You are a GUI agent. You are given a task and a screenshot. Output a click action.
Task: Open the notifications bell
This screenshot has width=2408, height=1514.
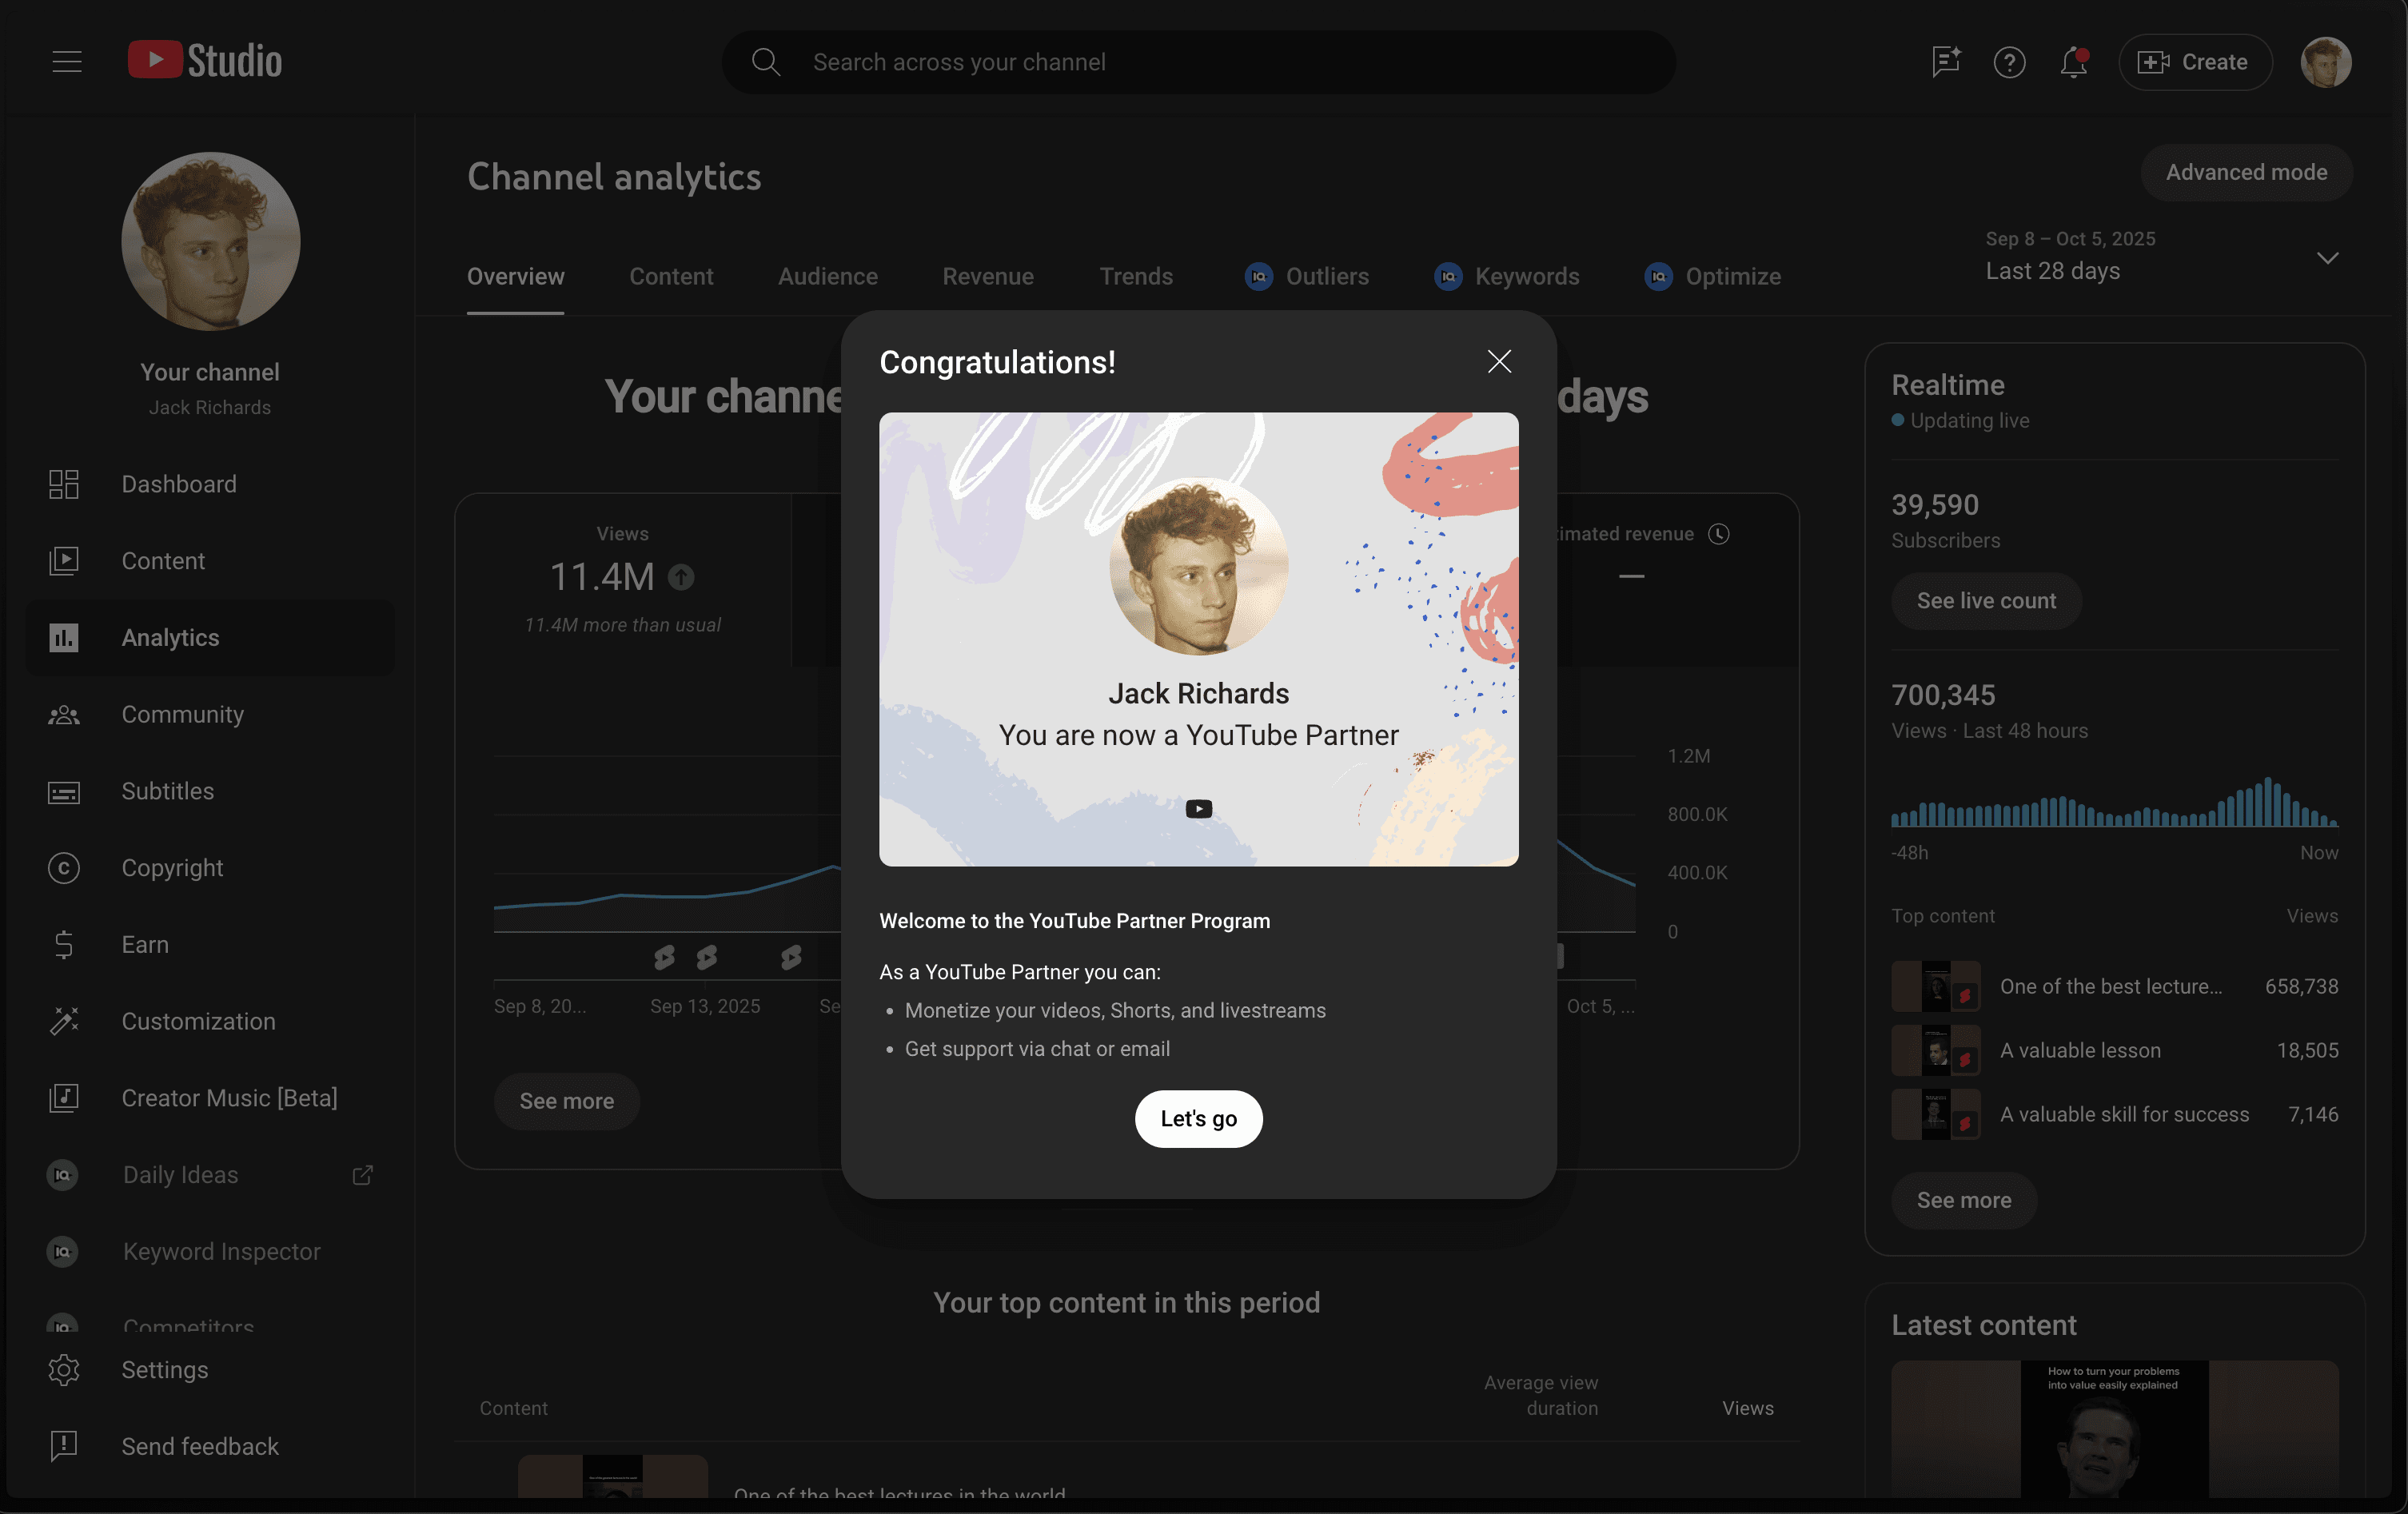tap(2073, 62)
